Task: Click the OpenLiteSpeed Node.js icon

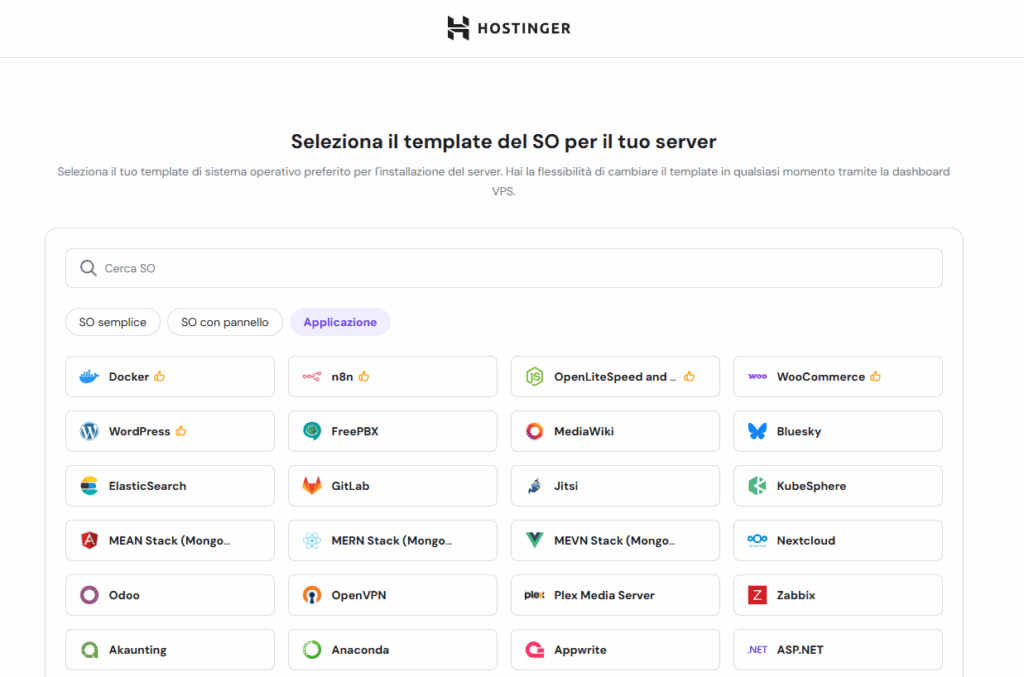Action: (535, 377)
